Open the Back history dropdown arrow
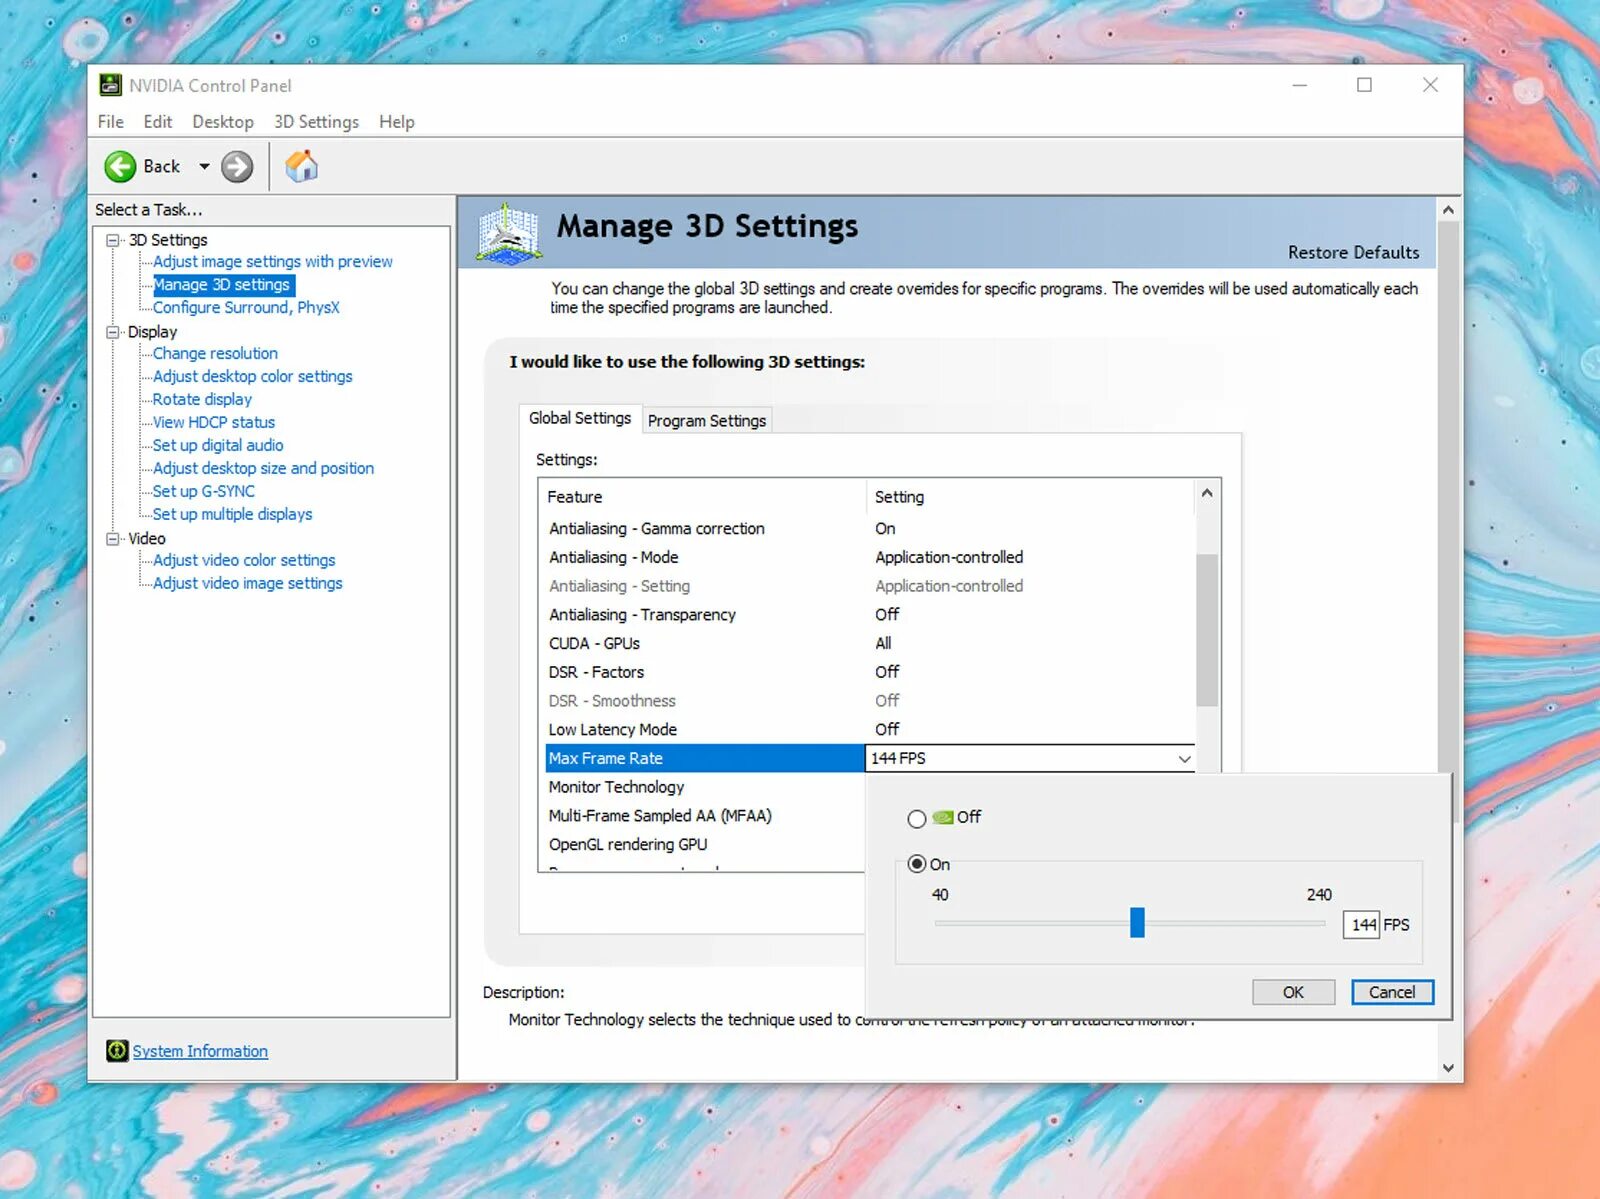Viewport: 1600px width, 1199px height. point(204,166)
